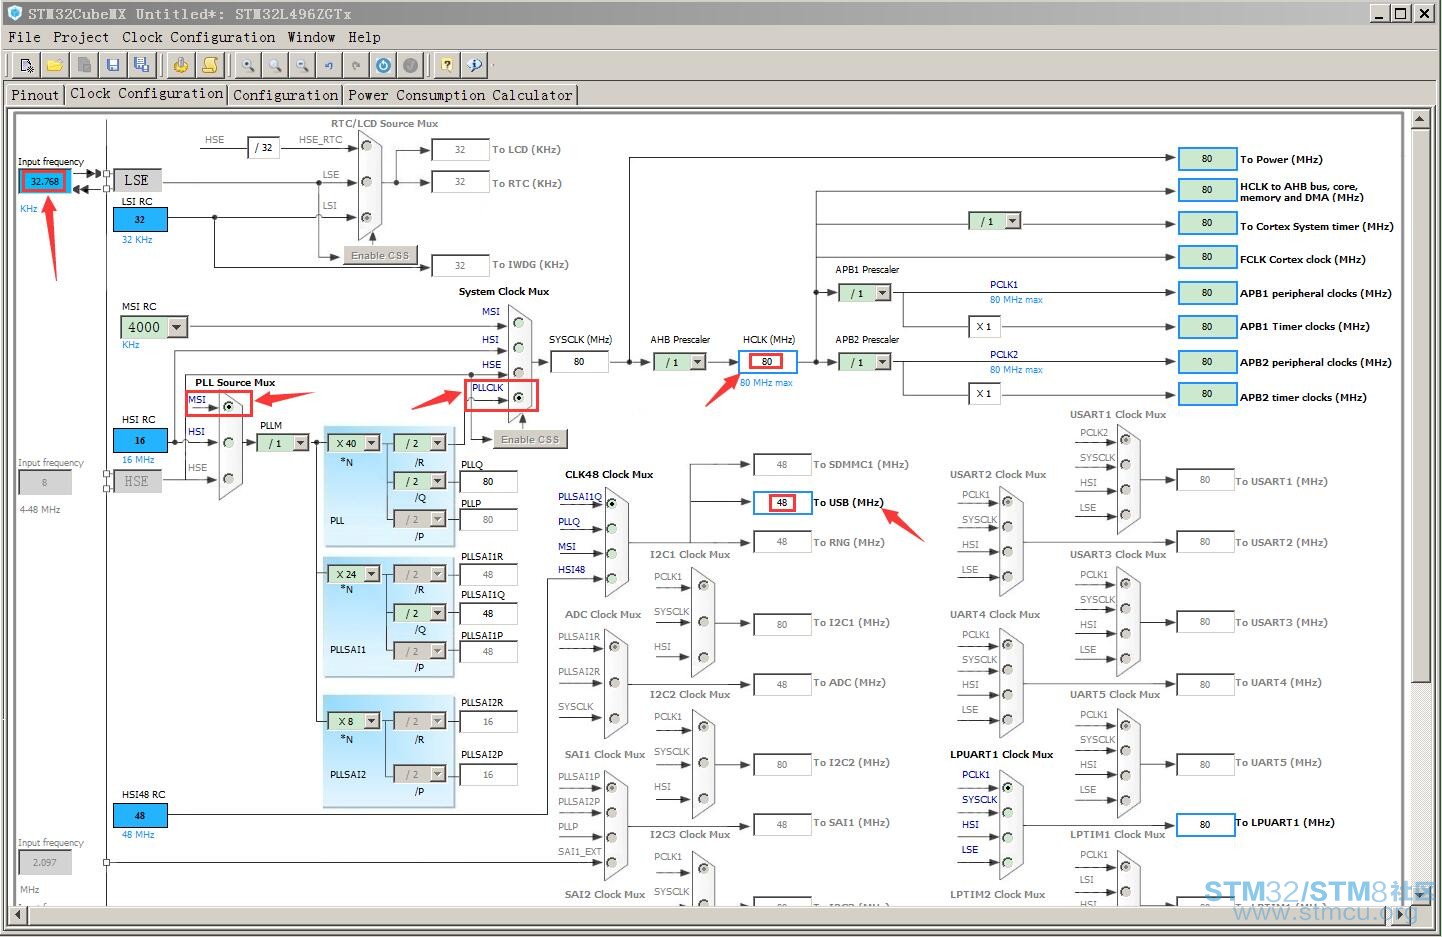Select LSI in RTC/LCD Source Mux
This screenshot has height=937, width=1442.
(x=367, y=217)
